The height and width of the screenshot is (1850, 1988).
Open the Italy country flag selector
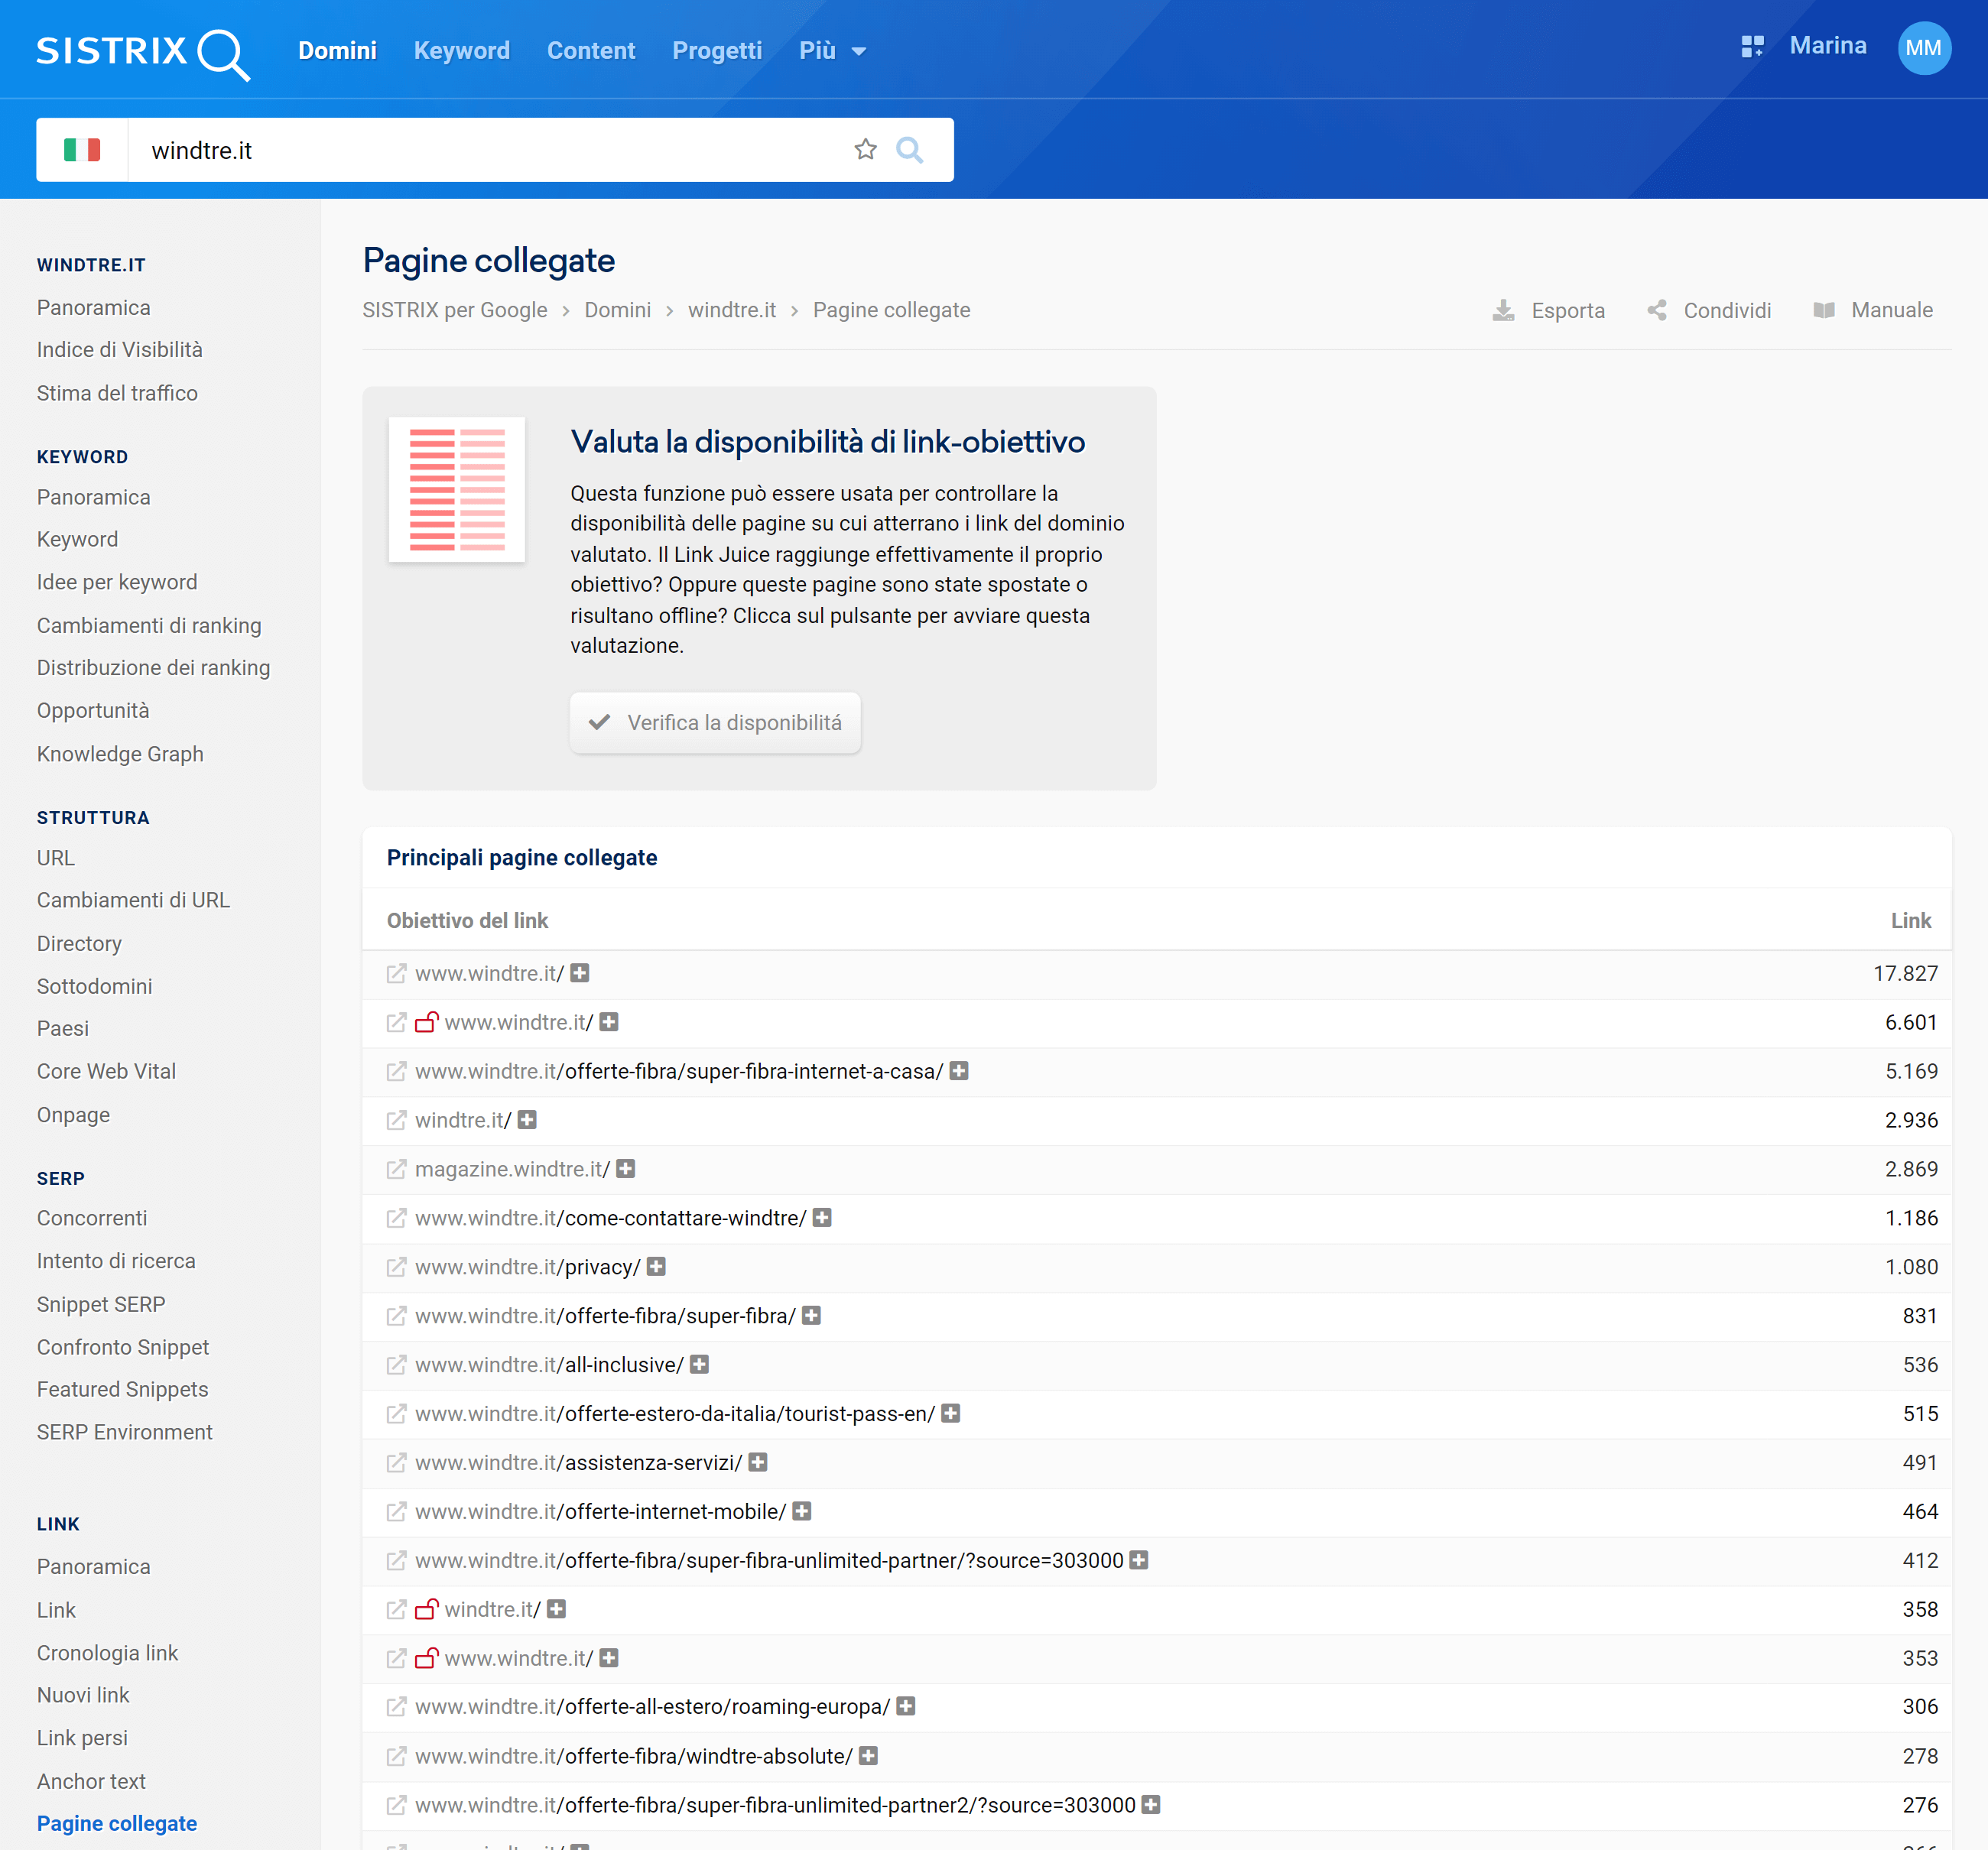82,150
